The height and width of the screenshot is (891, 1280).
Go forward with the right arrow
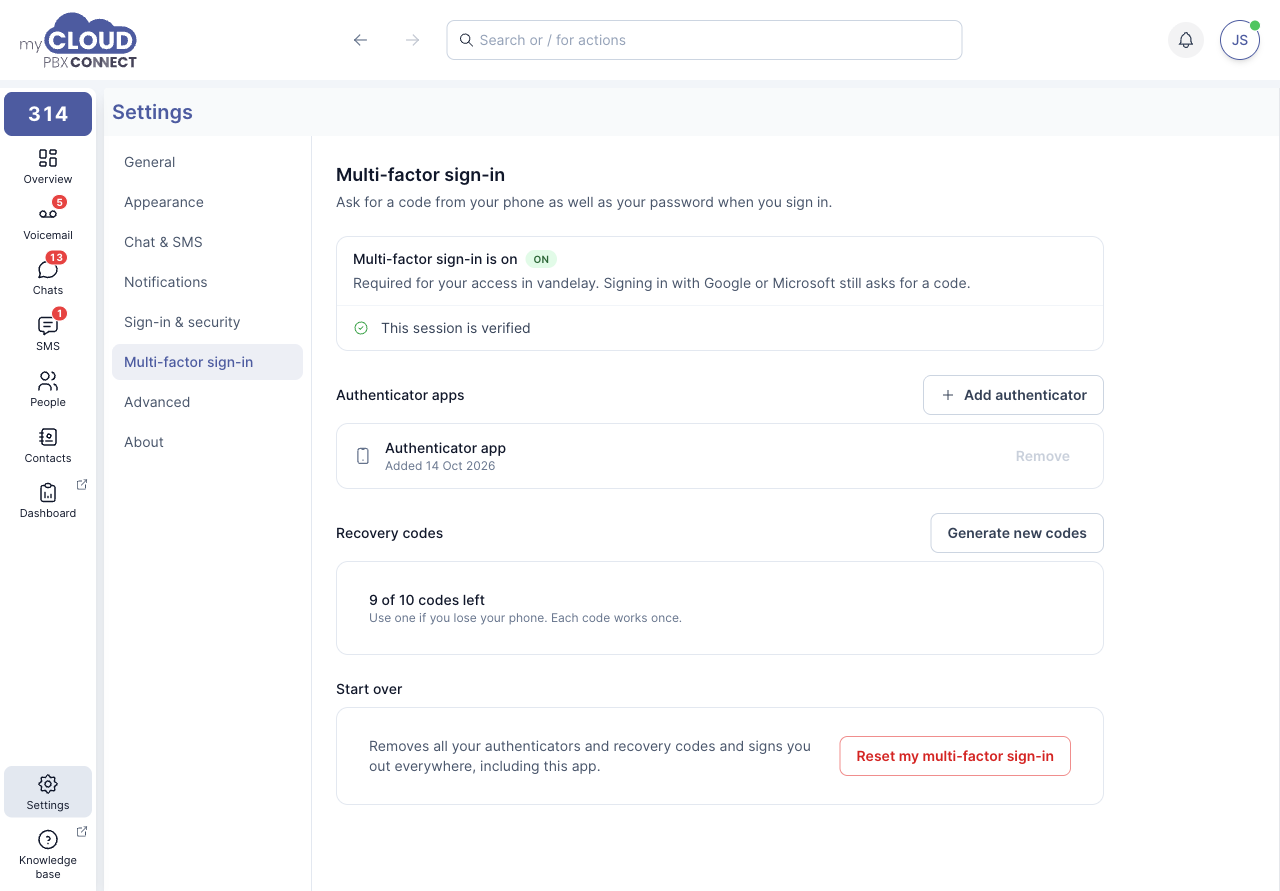(413, 40)
